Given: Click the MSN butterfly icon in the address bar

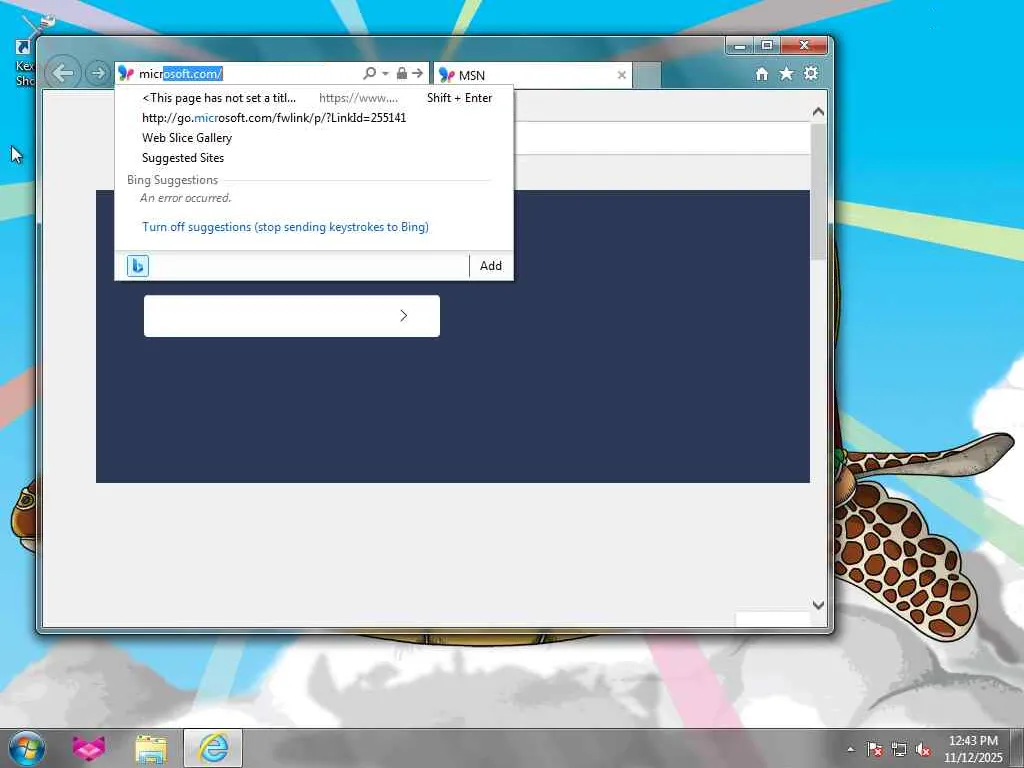Looking at the screenshot, I should [x=126, y=74].
